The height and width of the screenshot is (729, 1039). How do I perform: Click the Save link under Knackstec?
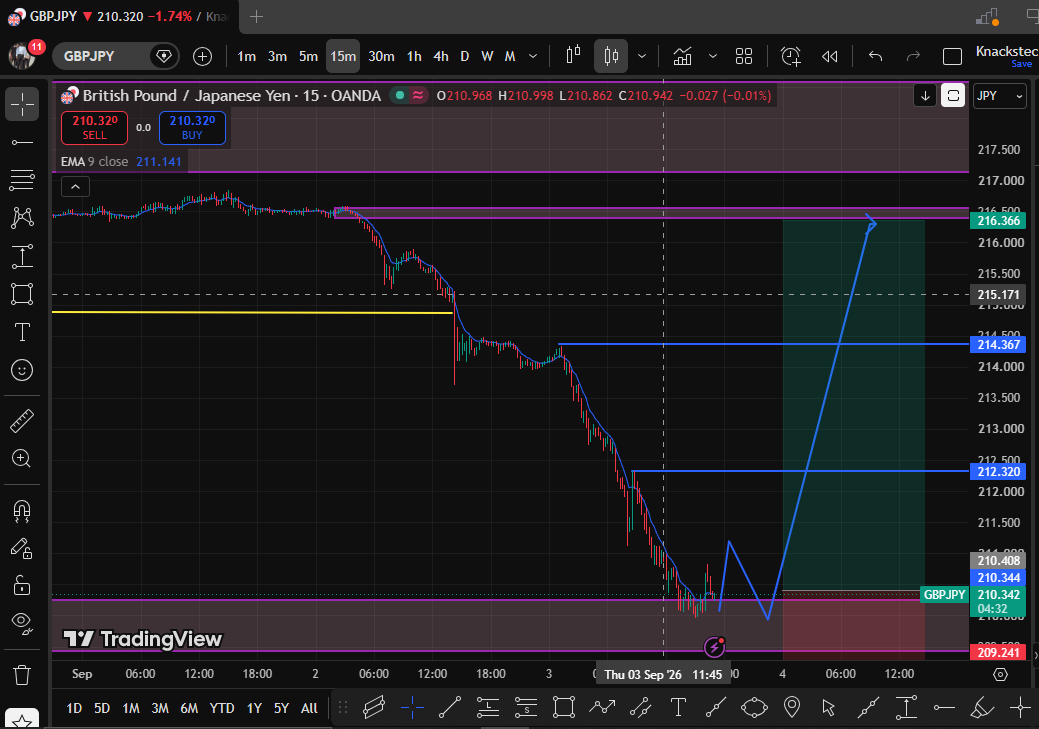coord(1021,64)
